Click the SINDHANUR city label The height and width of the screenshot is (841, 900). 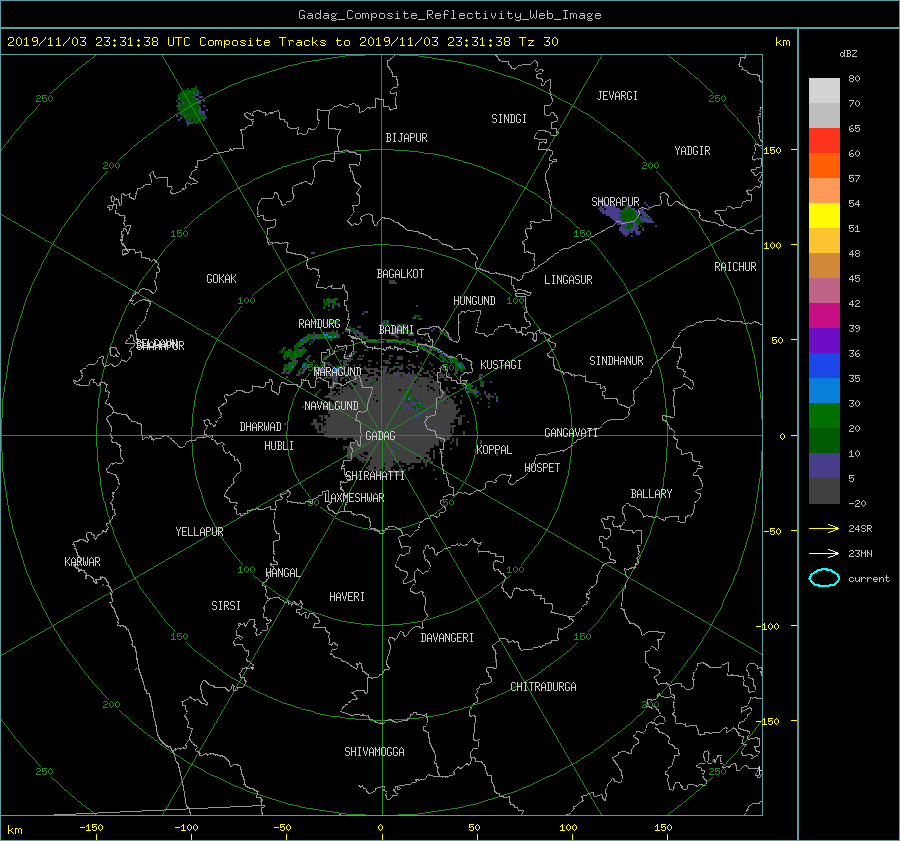coord(616,361)
